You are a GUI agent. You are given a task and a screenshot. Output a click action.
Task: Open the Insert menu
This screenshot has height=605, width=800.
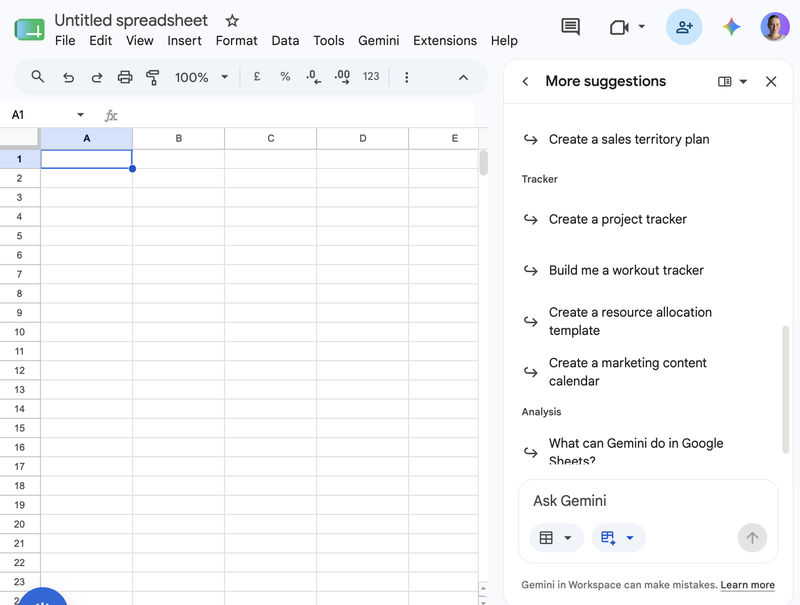pyautogui.click(x=184, y=40)
